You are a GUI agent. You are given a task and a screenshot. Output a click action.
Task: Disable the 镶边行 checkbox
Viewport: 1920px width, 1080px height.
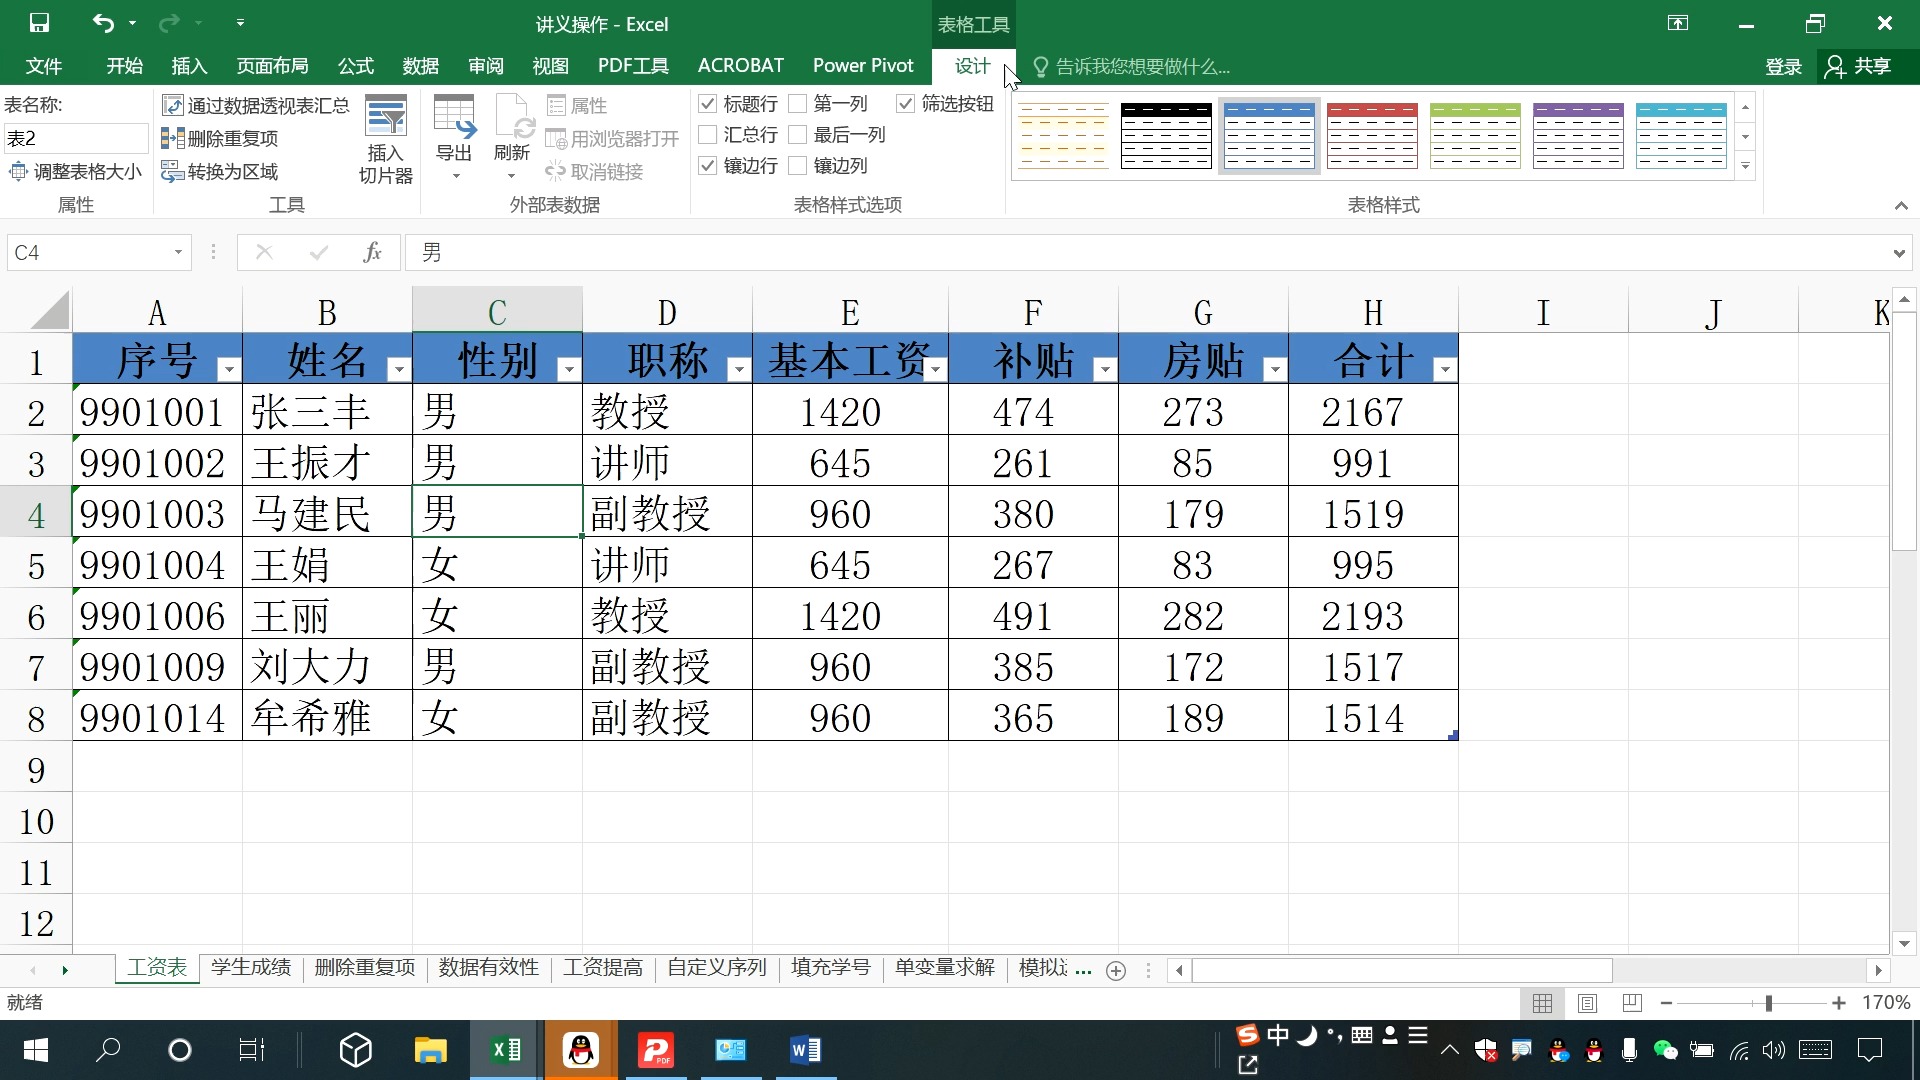[x=708, y=166]
